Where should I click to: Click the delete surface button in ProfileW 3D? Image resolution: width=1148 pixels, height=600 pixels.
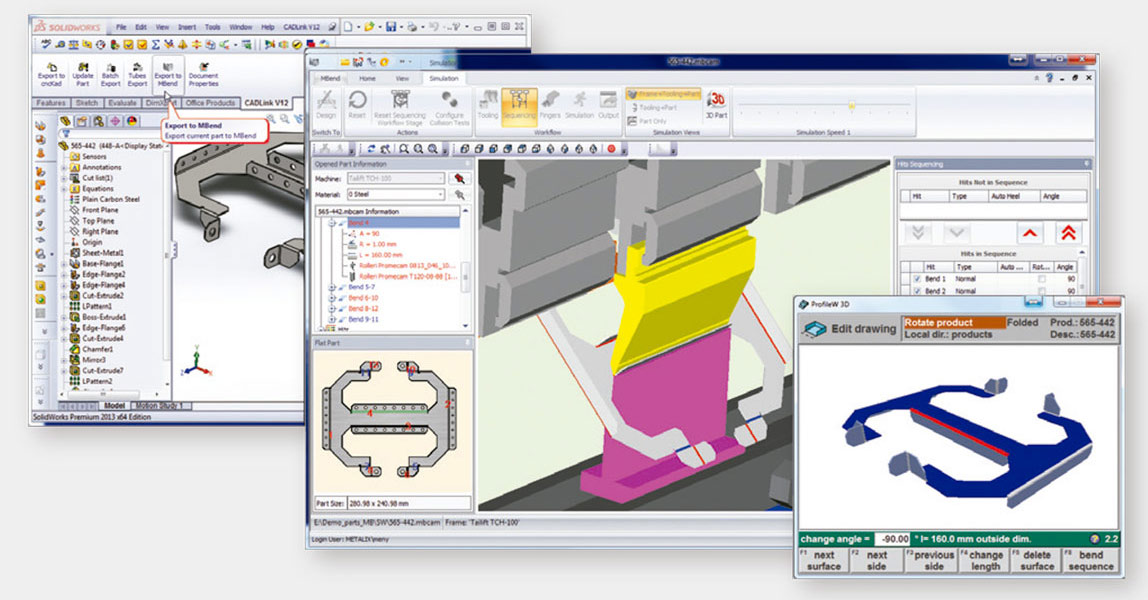(1036, 560)
